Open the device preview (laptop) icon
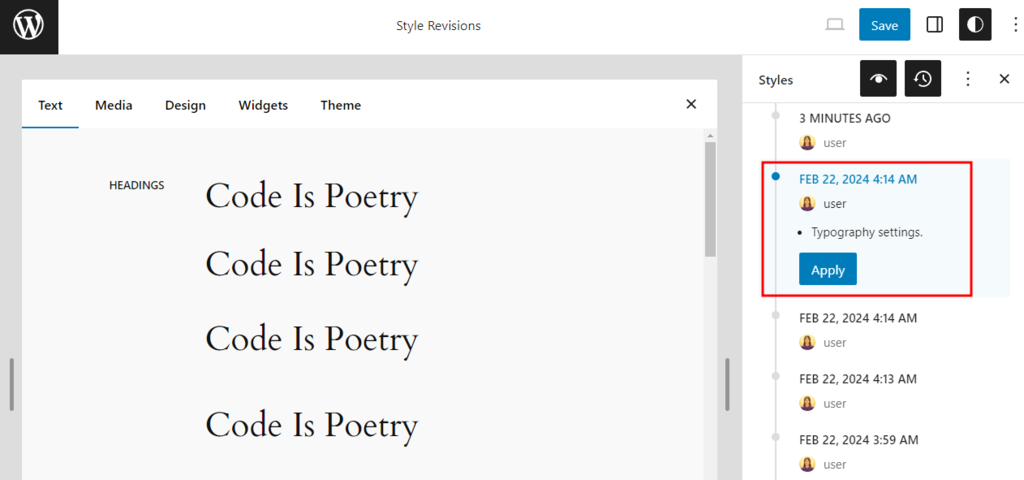This screenshot has width=1024, height=480. (835, 25)
